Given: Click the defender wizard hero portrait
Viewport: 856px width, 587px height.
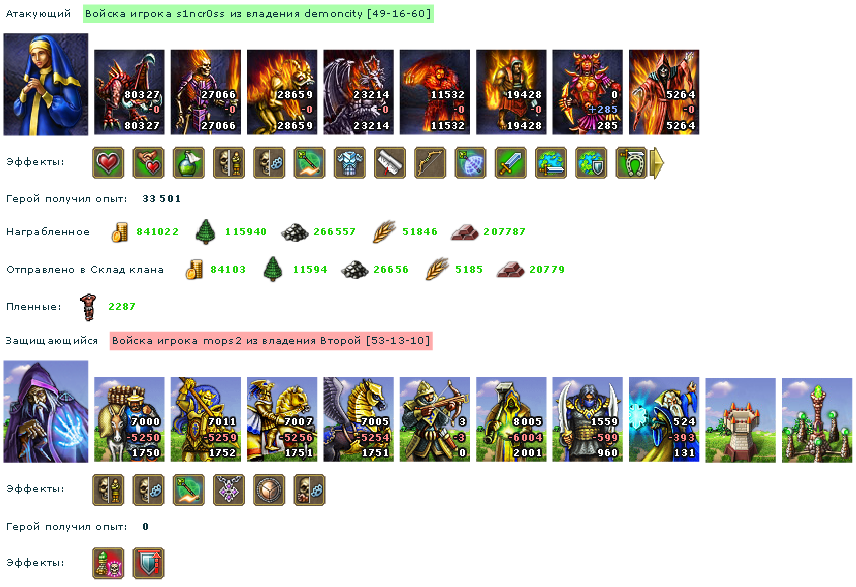Looking at the screenshot, I should click(x=46, y=412).
